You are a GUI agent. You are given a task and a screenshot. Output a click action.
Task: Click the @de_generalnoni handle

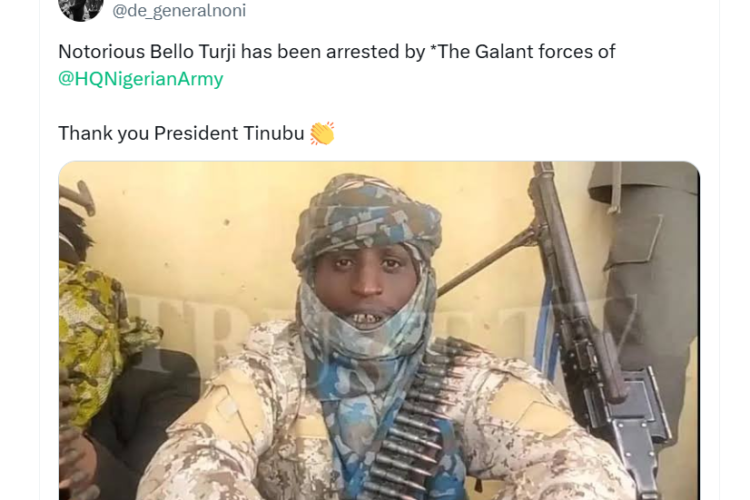[179, 10]
